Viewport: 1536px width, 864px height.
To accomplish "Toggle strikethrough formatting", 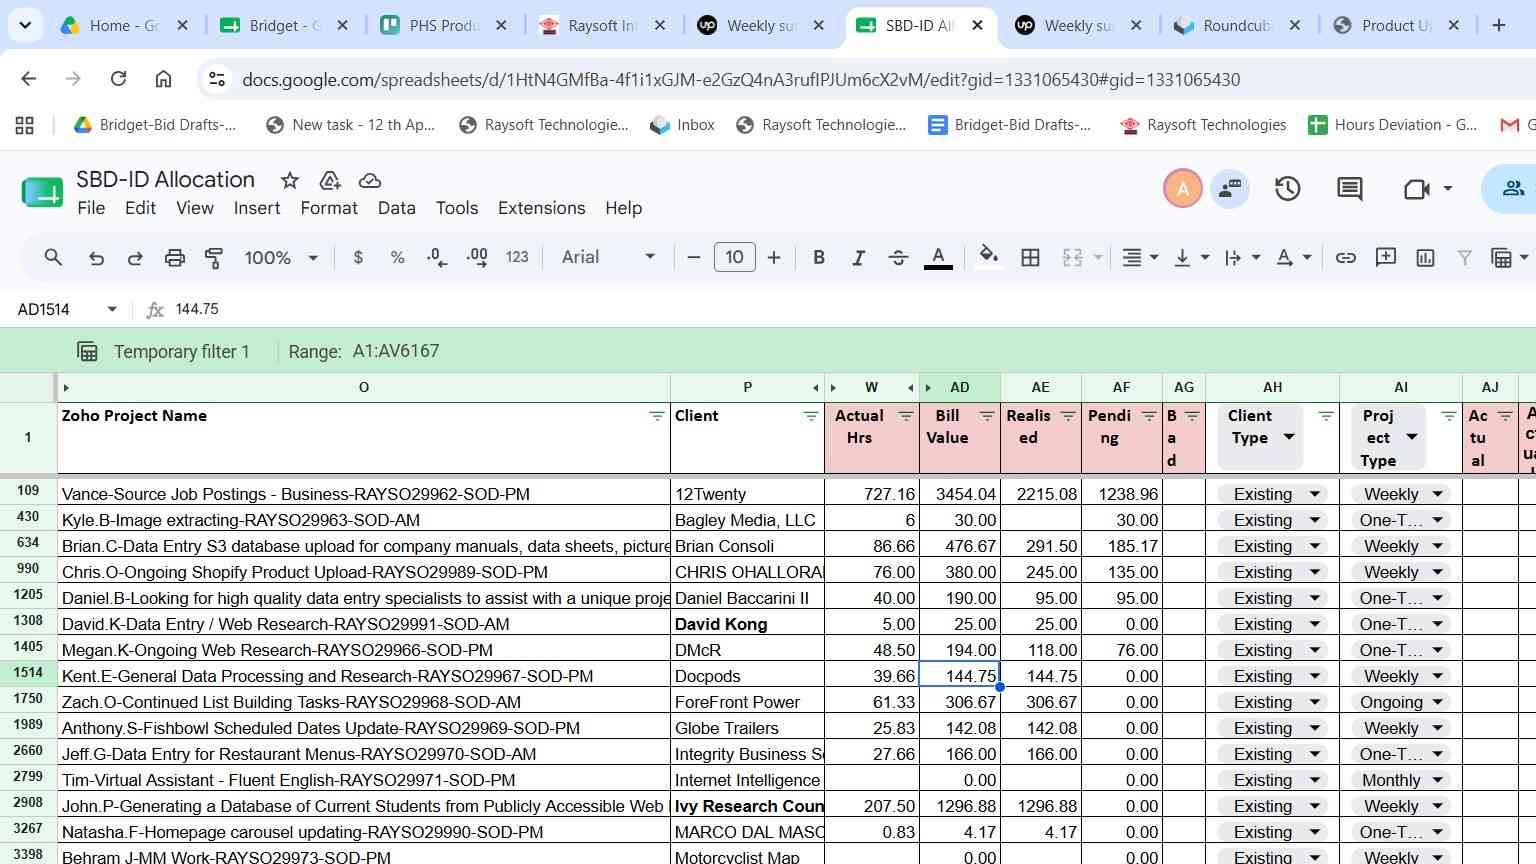I will coord(898,258).
